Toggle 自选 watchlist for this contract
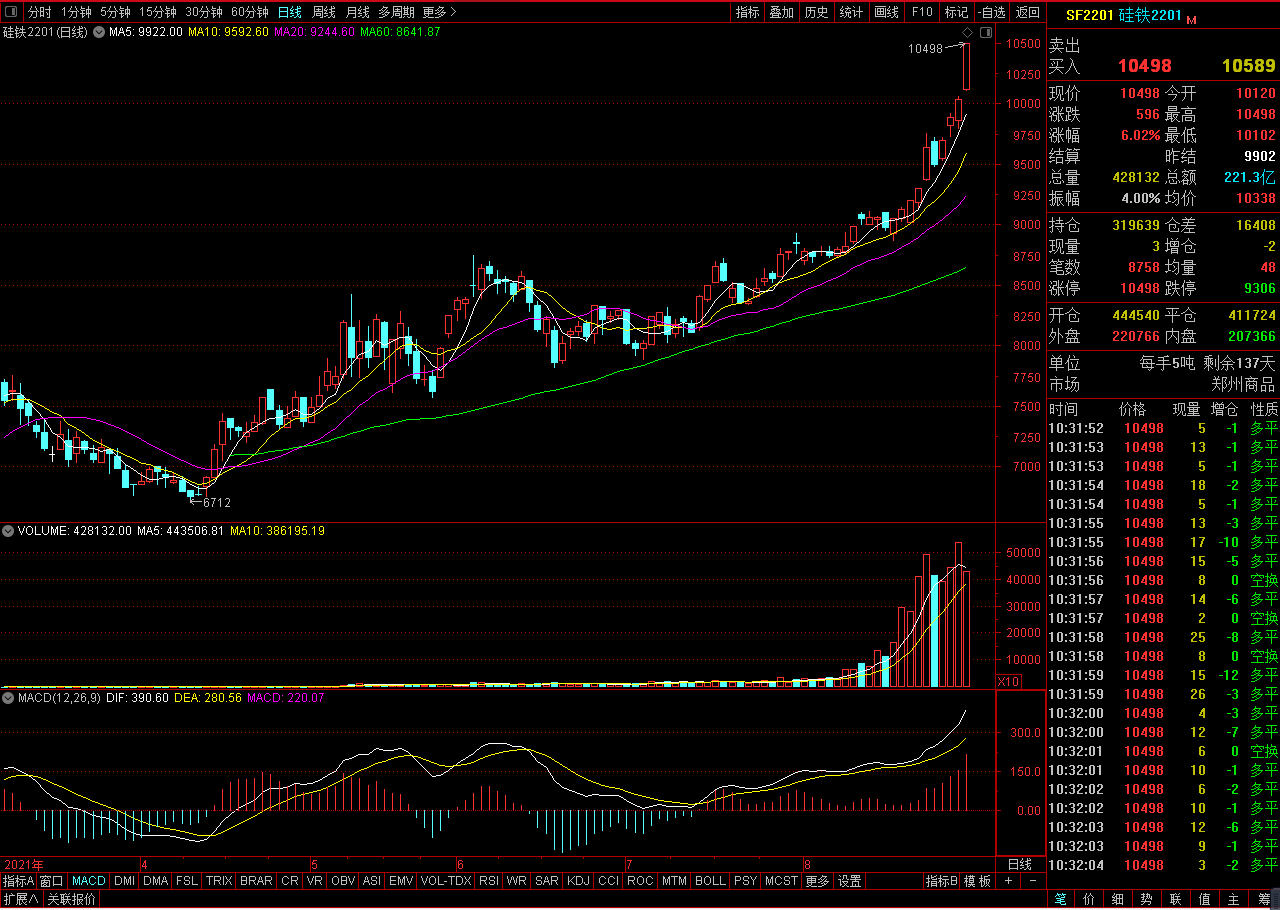Image resolution: width=1280 pixels, height=910 pixels. click(x=991, y=12)
